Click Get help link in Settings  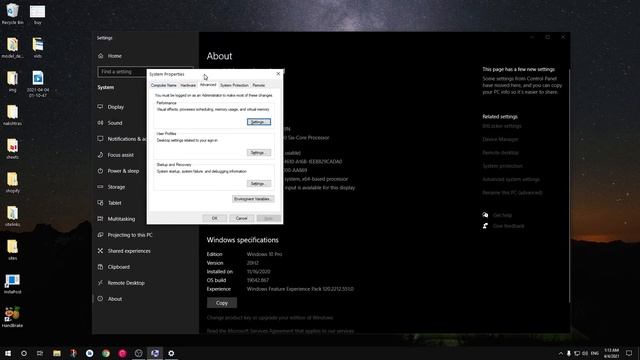pyautogui.click(x=502, y=215)
